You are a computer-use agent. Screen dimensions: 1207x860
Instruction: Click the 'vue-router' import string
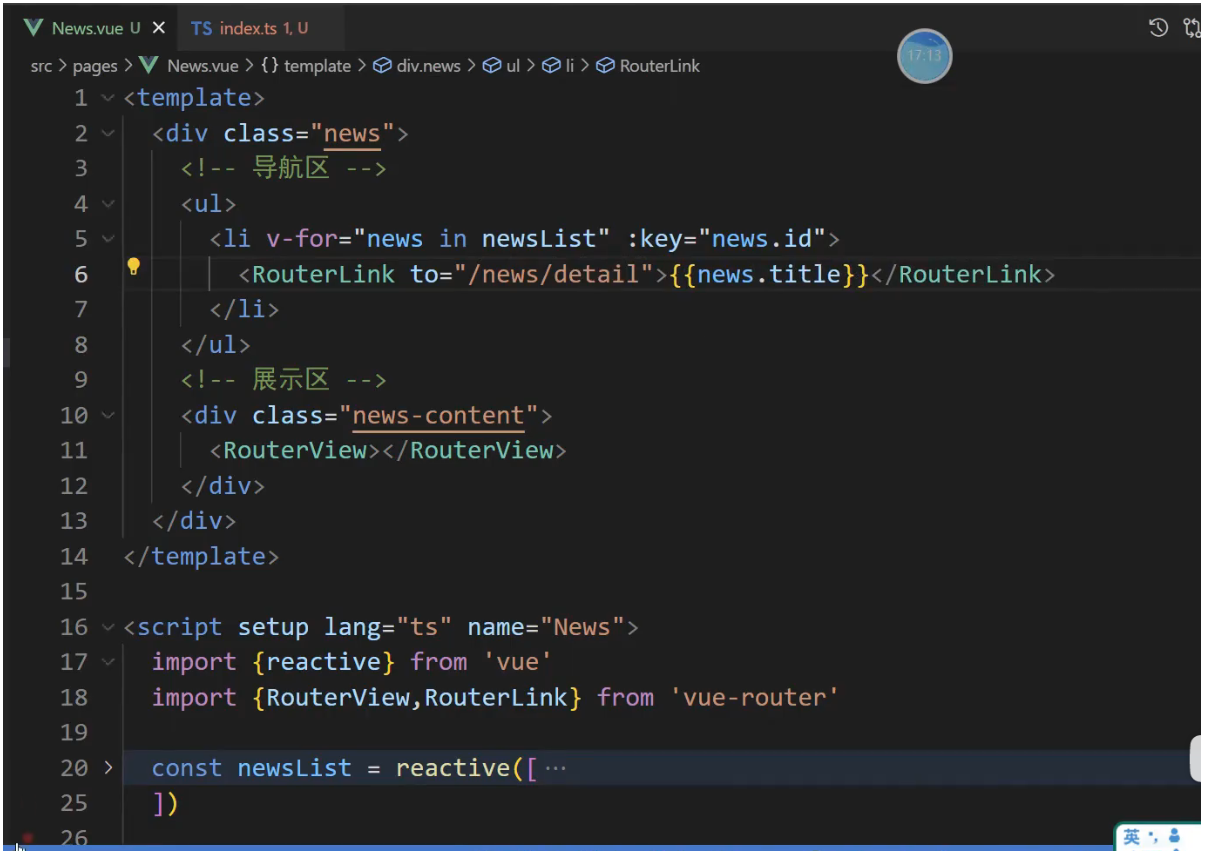[754, 697]
